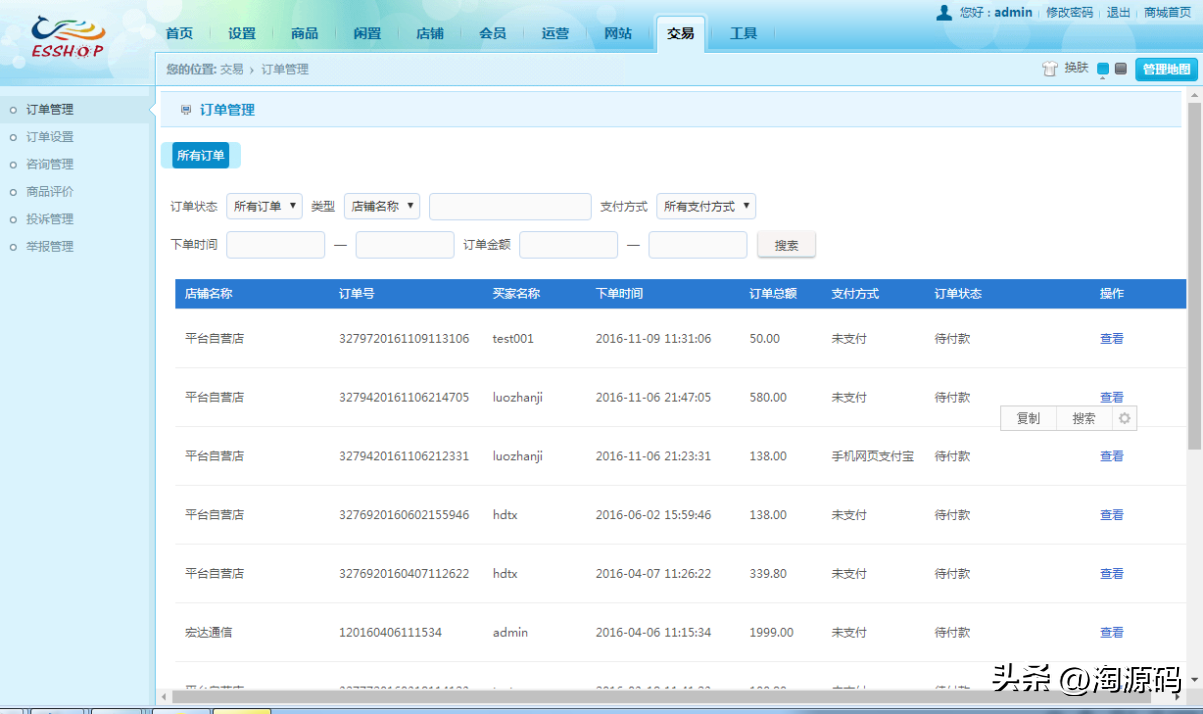Click the 查看 link for order 120160406111534

point(1111,632)
